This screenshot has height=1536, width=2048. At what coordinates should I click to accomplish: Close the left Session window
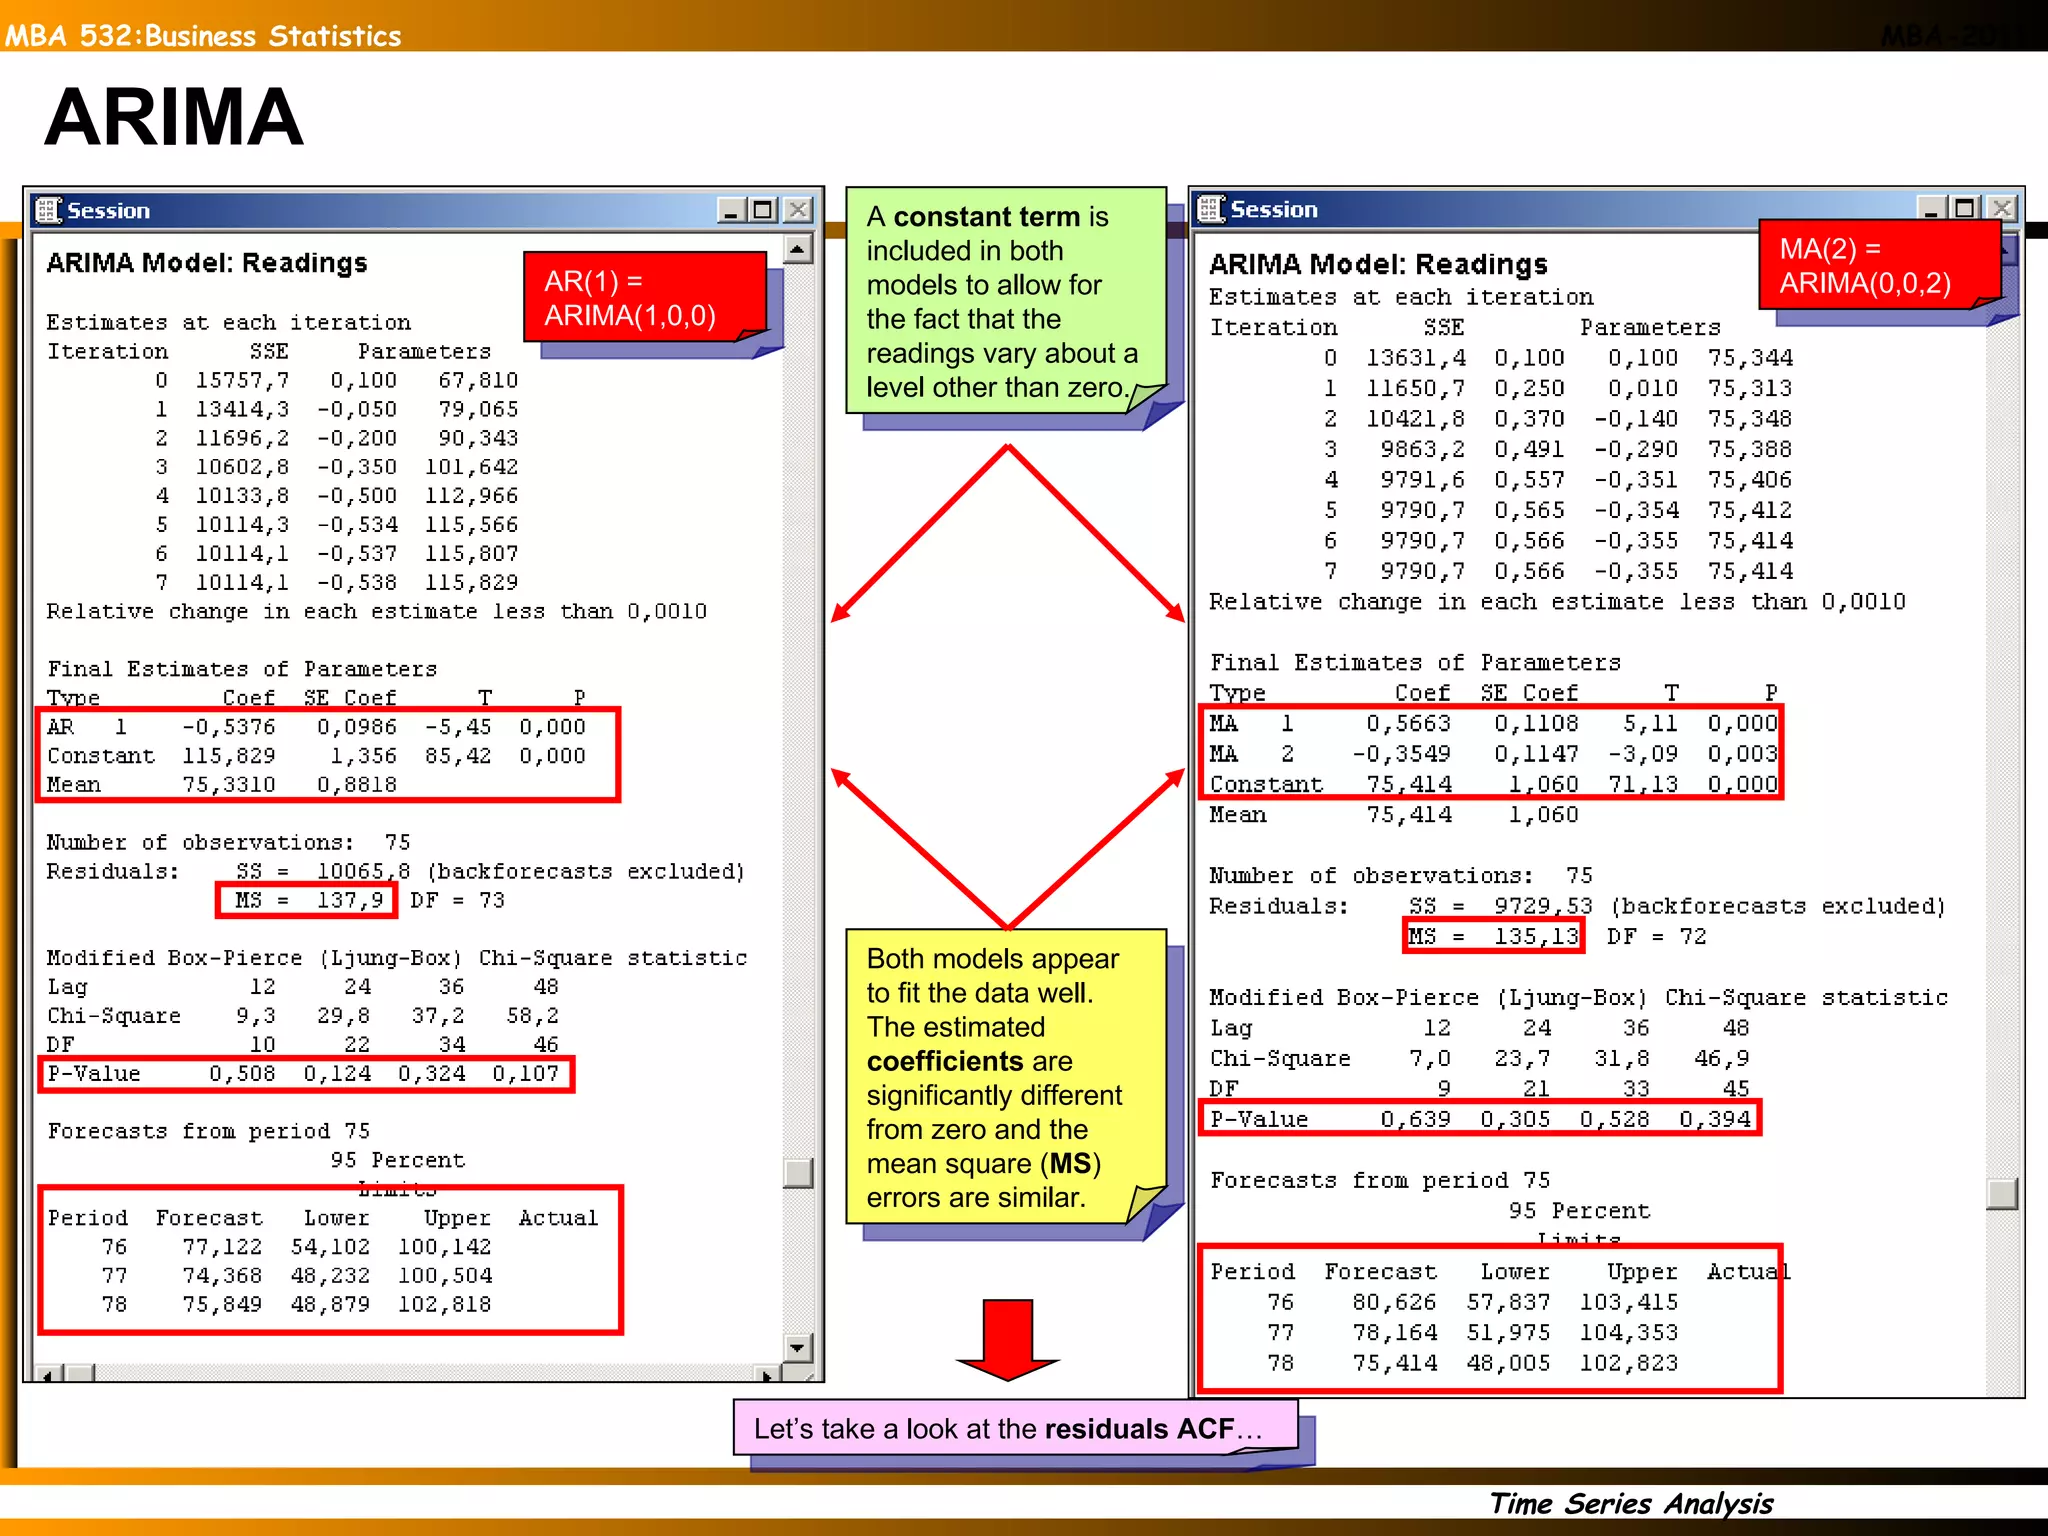tap(798, 210)
